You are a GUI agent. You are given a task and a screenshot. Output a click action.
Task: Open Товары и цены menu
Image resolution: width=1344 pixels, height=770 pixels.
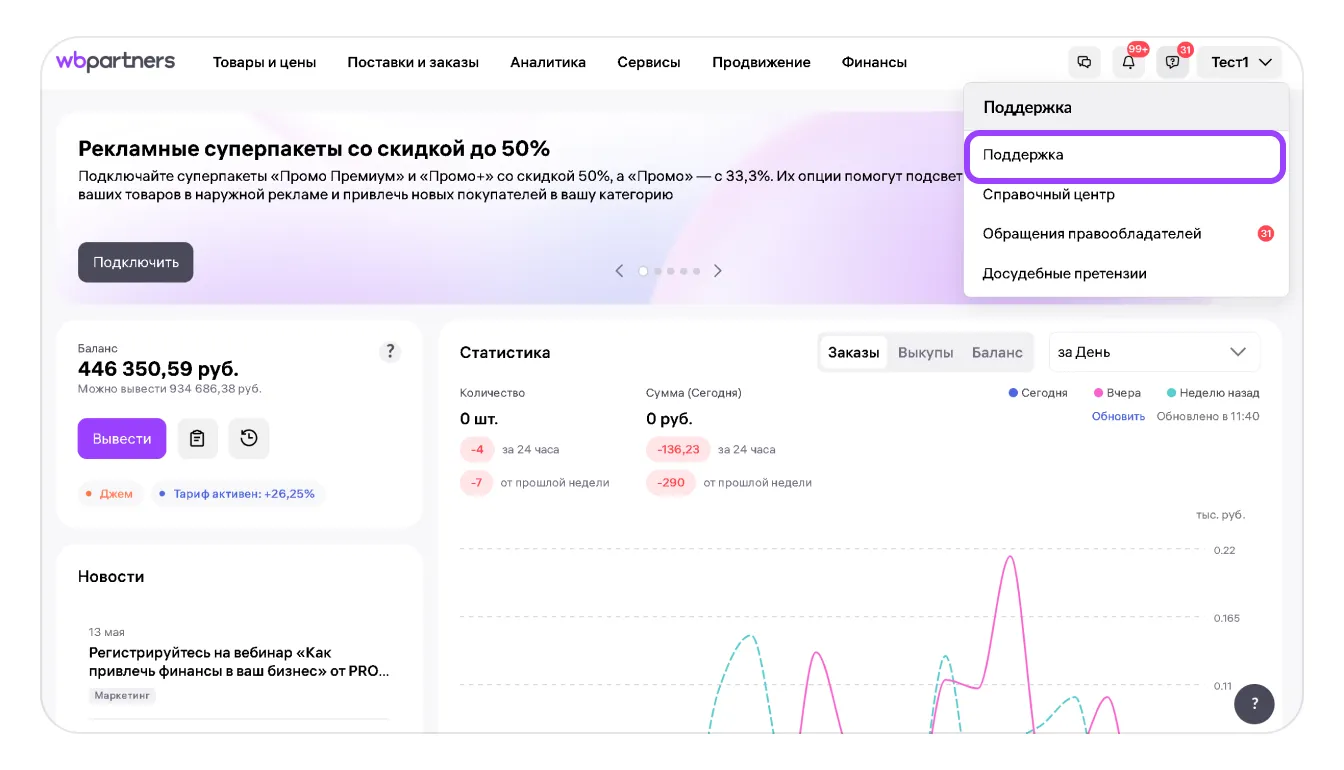coord(264,62)
